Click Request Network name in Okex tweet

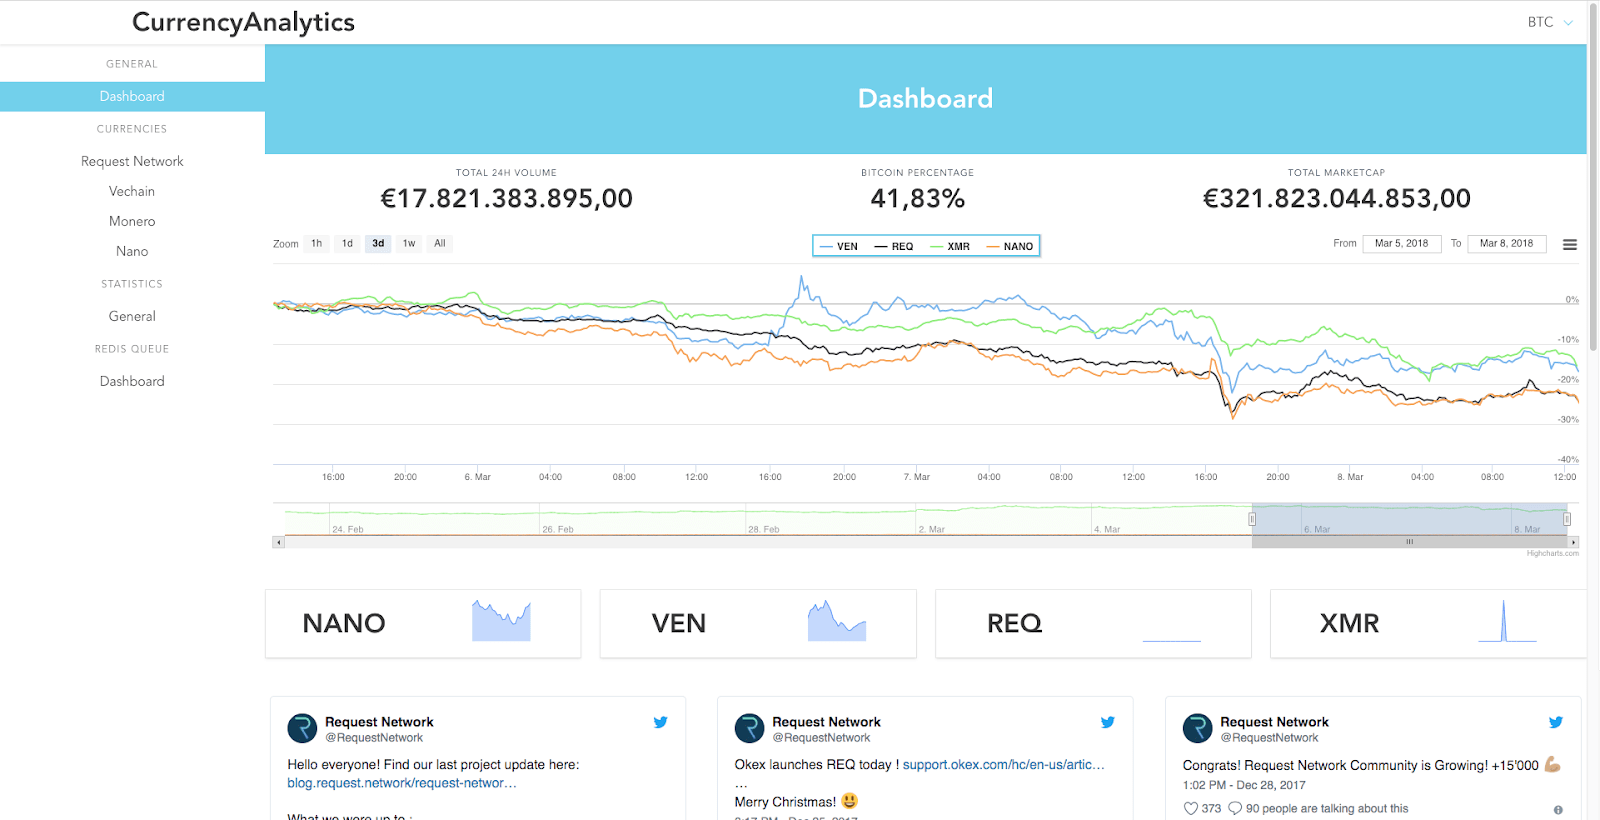[826, 722]
